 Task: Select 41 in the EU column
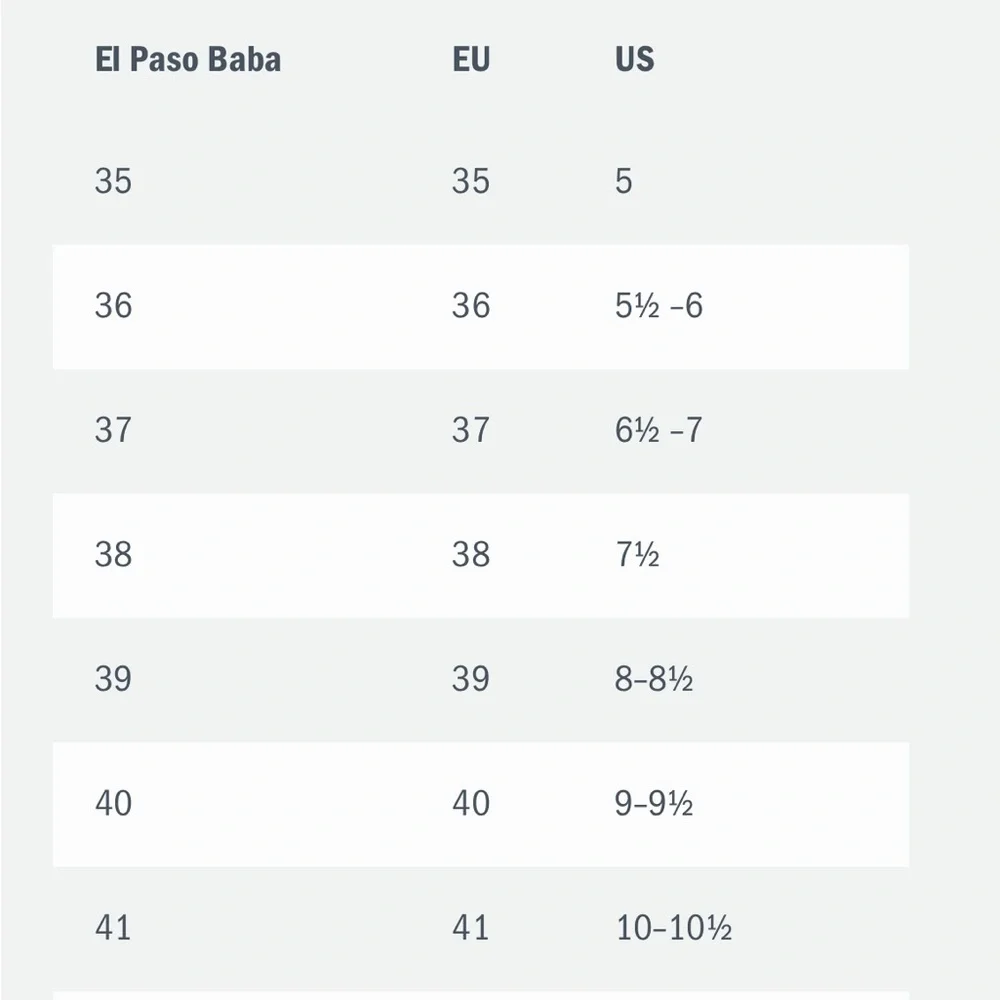coord(470,928)
